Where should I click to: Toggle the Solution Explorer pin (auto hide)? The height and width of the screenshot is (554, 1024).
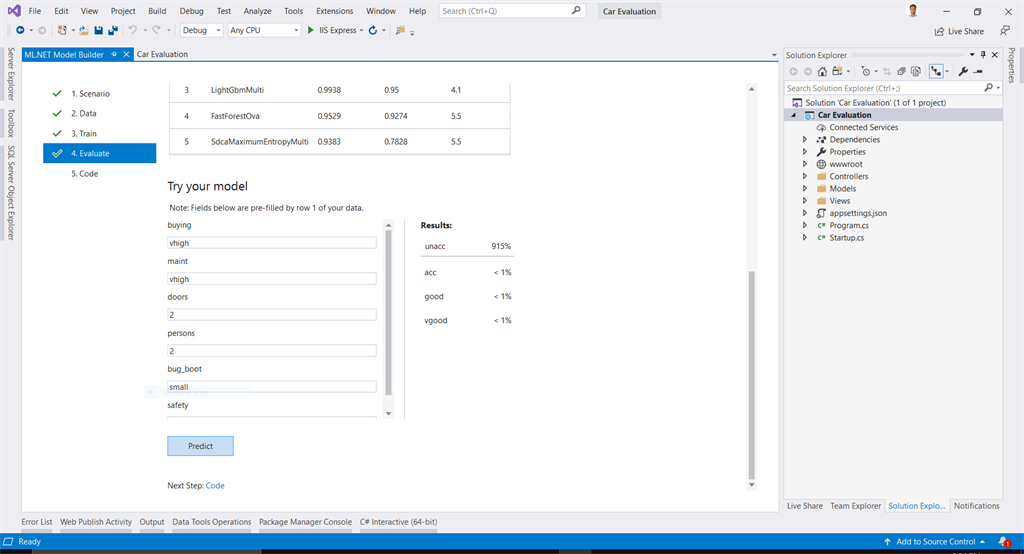pyautogui.click(x=984, y=55)
